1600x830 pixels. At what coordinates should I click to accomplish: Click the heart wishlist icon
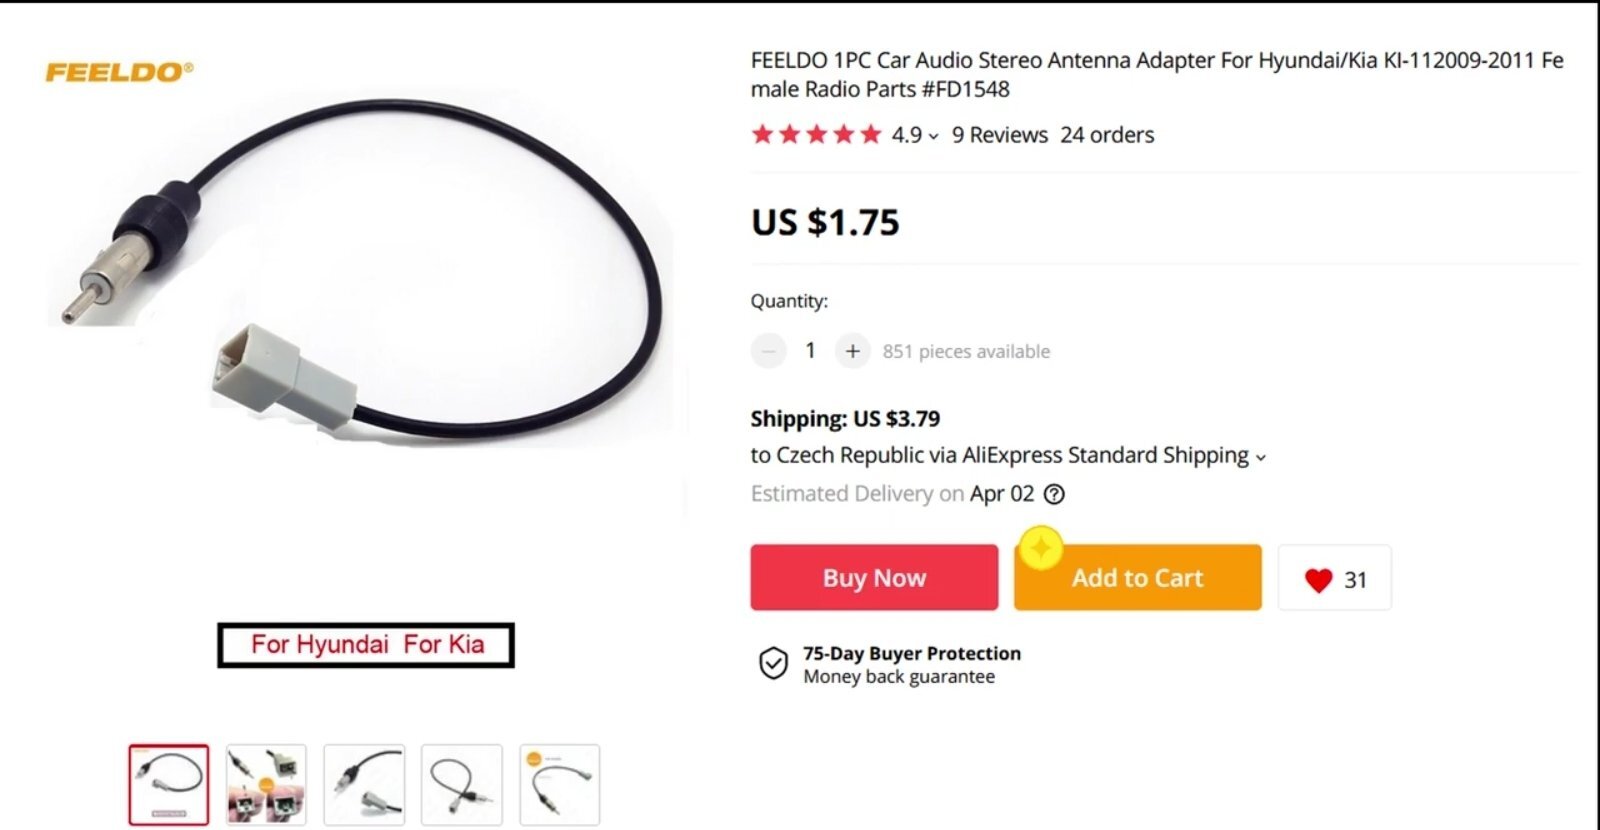(1319, 580)
